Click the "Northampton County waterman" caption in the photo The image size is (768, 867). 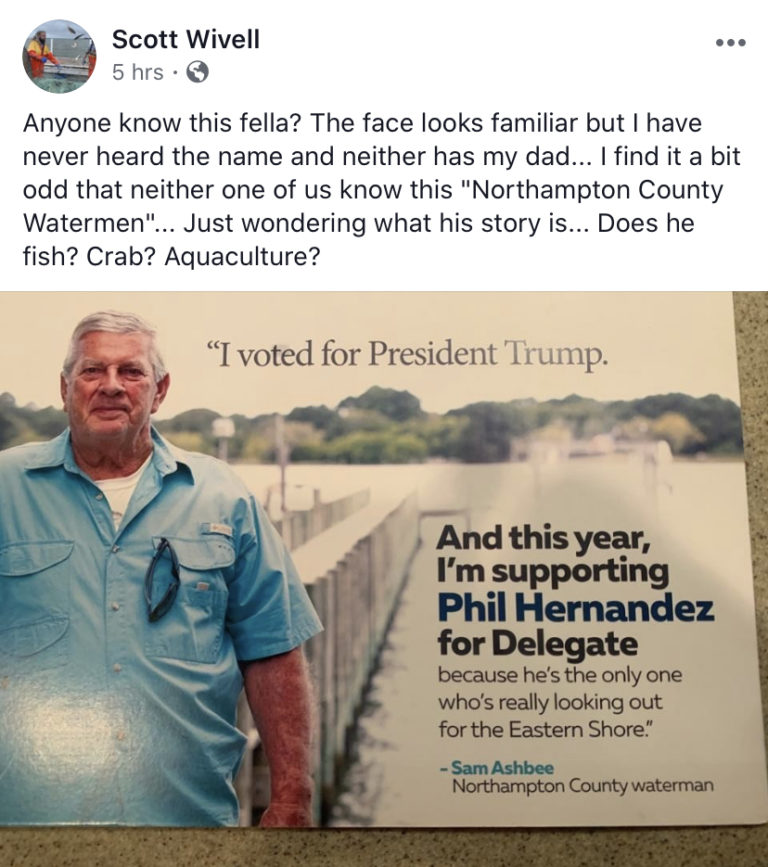coord(583,786)
